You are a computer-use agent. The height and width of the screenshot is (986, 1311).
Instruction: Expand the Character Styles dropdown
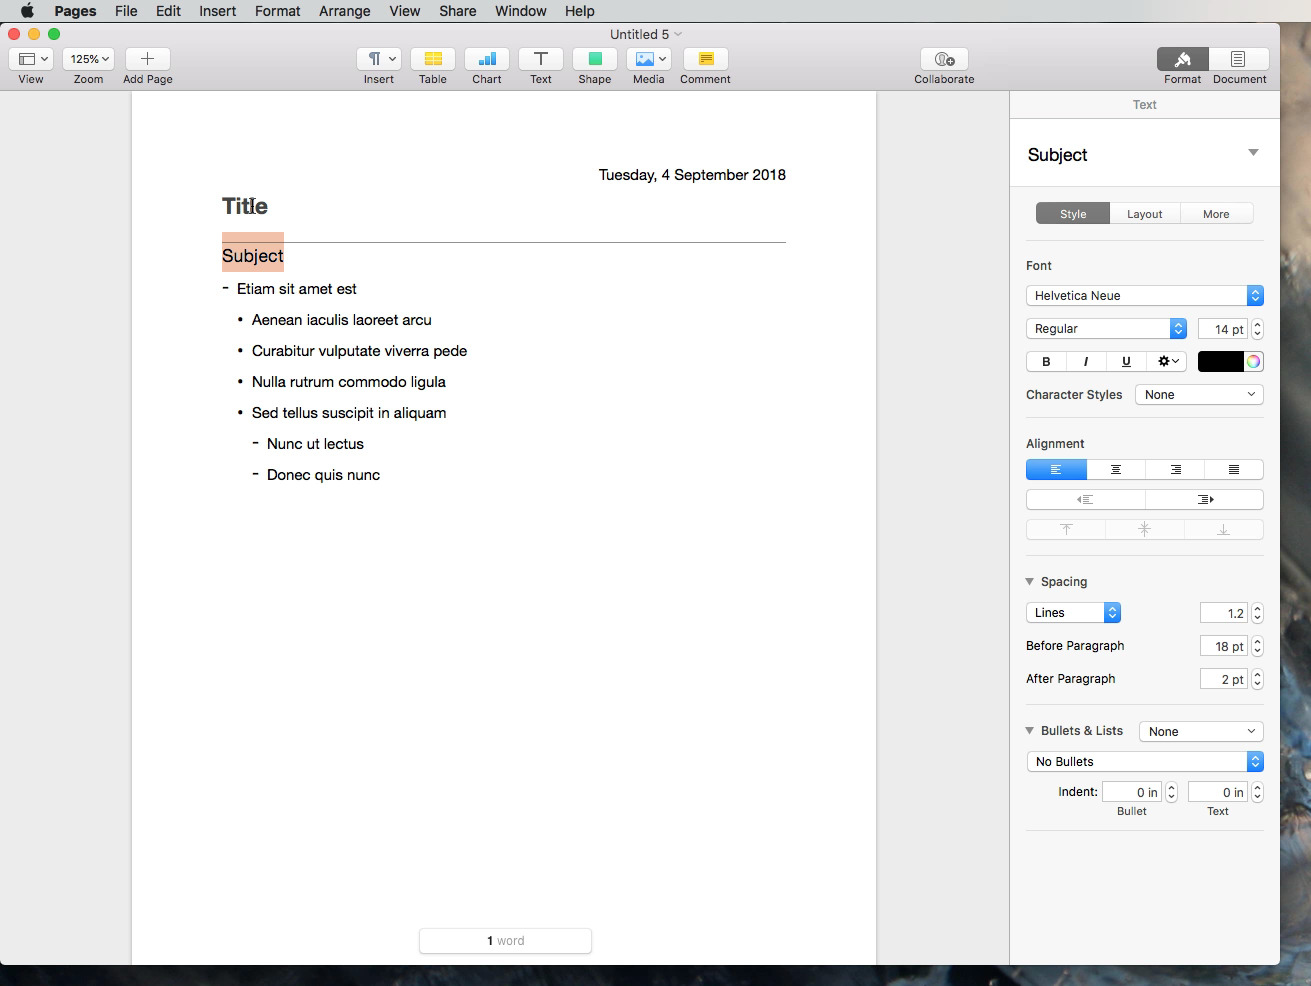pyautogui.click(x=1199, y=395)
